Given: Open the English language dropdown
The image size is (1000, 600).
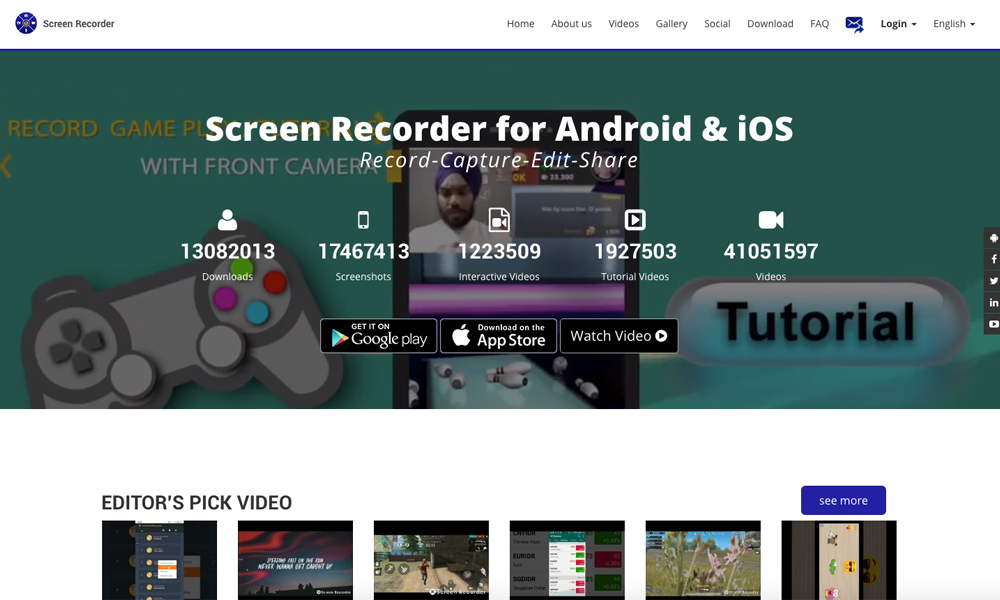Looking at the screenshot, I should pyautogui.click(x=954, y=24).
